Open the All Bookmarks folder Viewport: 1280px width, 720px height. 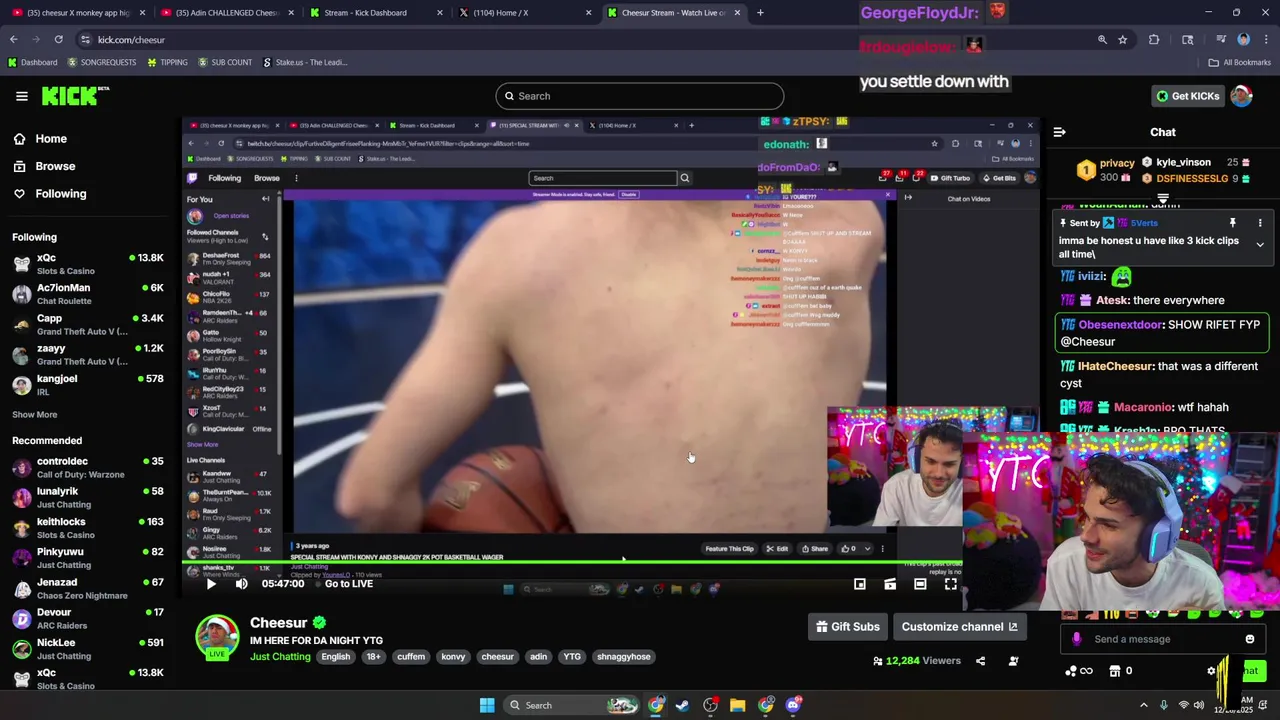click(x=1240, y=62)
